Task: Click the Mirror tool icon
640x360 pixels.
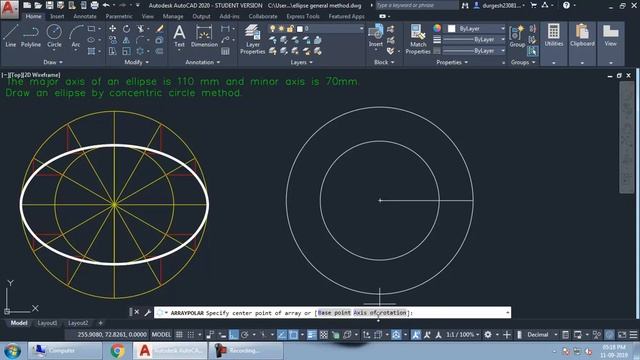Action: (x=127, y=40)
